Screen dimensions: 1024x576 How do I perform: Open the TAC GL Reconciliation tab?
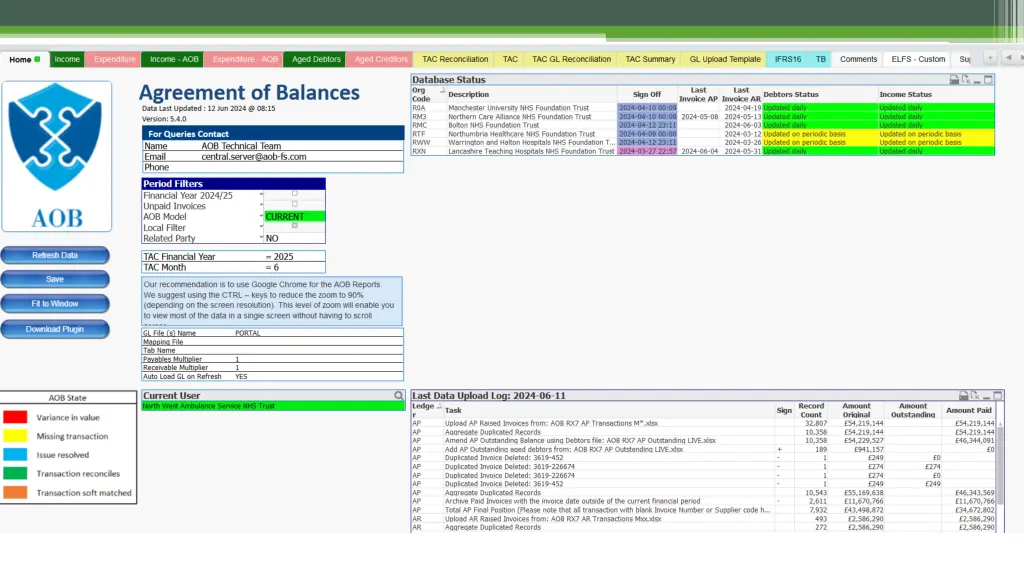coord(571,59)
